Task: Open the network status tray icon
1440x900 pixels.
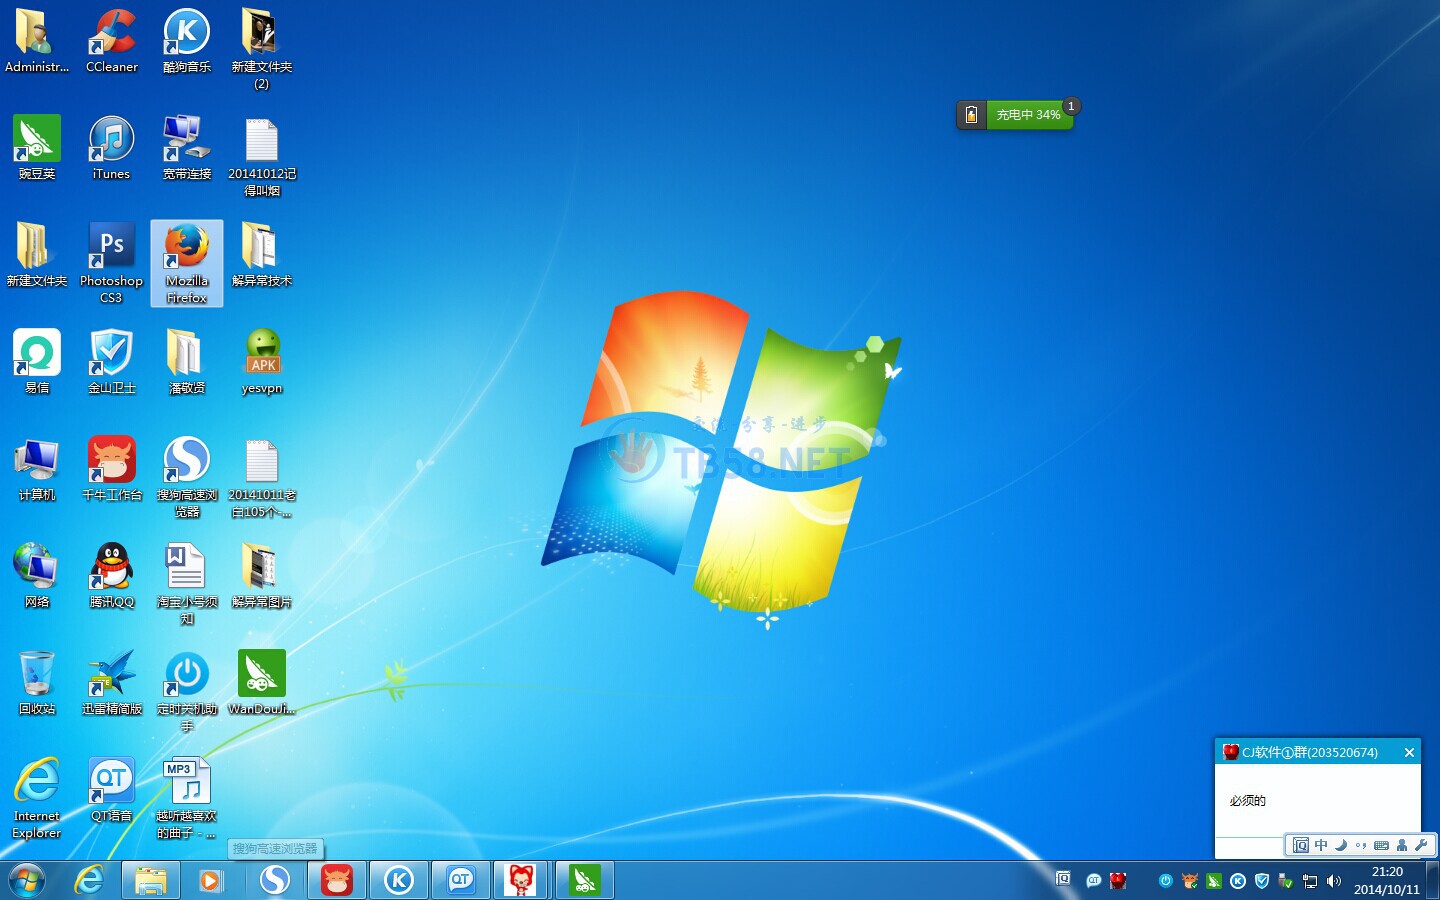Action: [x=1310, y=881]
